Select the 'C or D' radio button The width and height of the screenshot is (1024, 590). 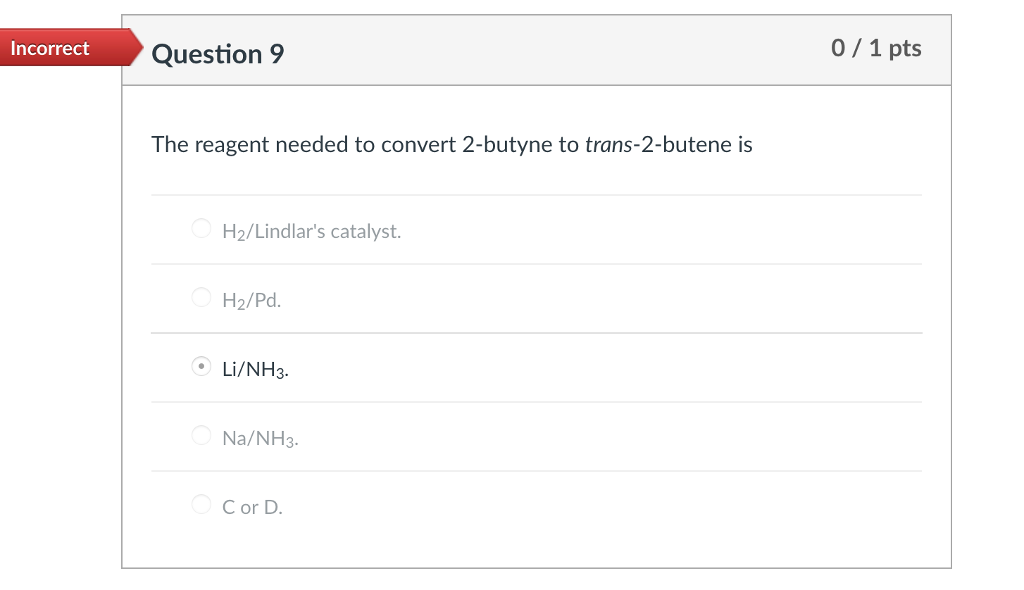tap(201, 504)
